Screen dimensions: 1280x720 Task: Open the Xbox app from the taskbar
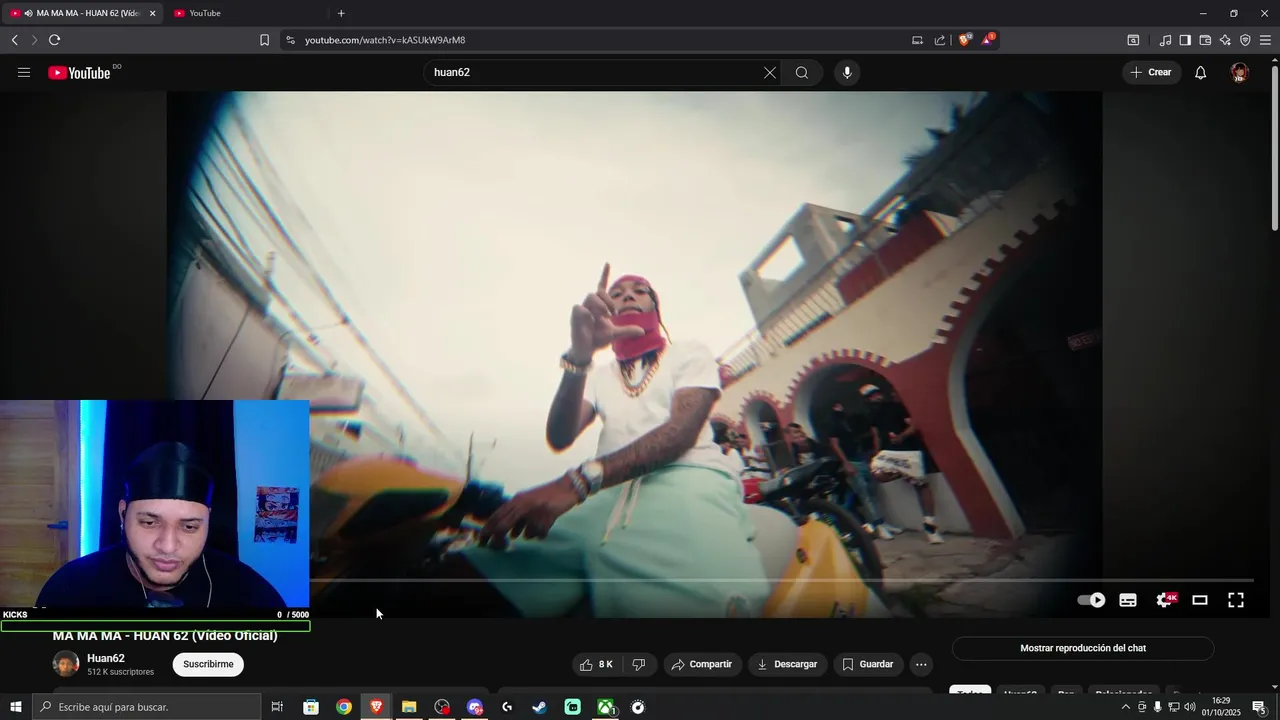tap(605, 707)
